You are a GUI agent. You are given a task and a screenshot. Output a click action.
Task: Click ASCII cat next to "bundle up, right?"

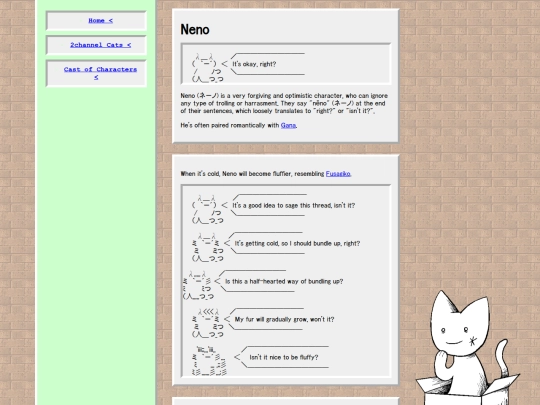208,247
